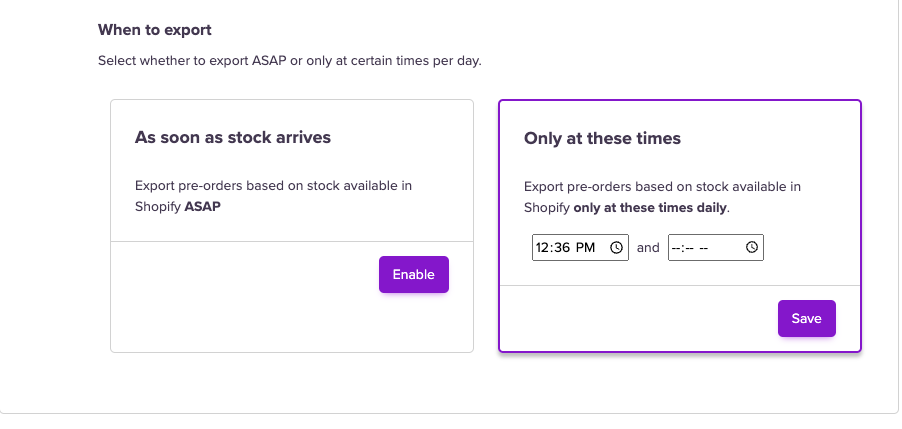Open clock picker on empty time field
Screen dimensions: 902x429
[x=752, y=247]
